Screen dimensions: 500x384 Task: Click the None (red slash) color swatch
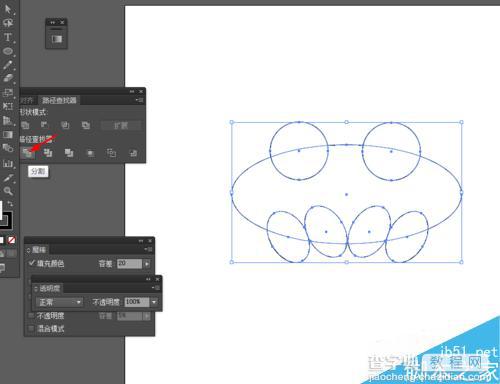[11, 240]
